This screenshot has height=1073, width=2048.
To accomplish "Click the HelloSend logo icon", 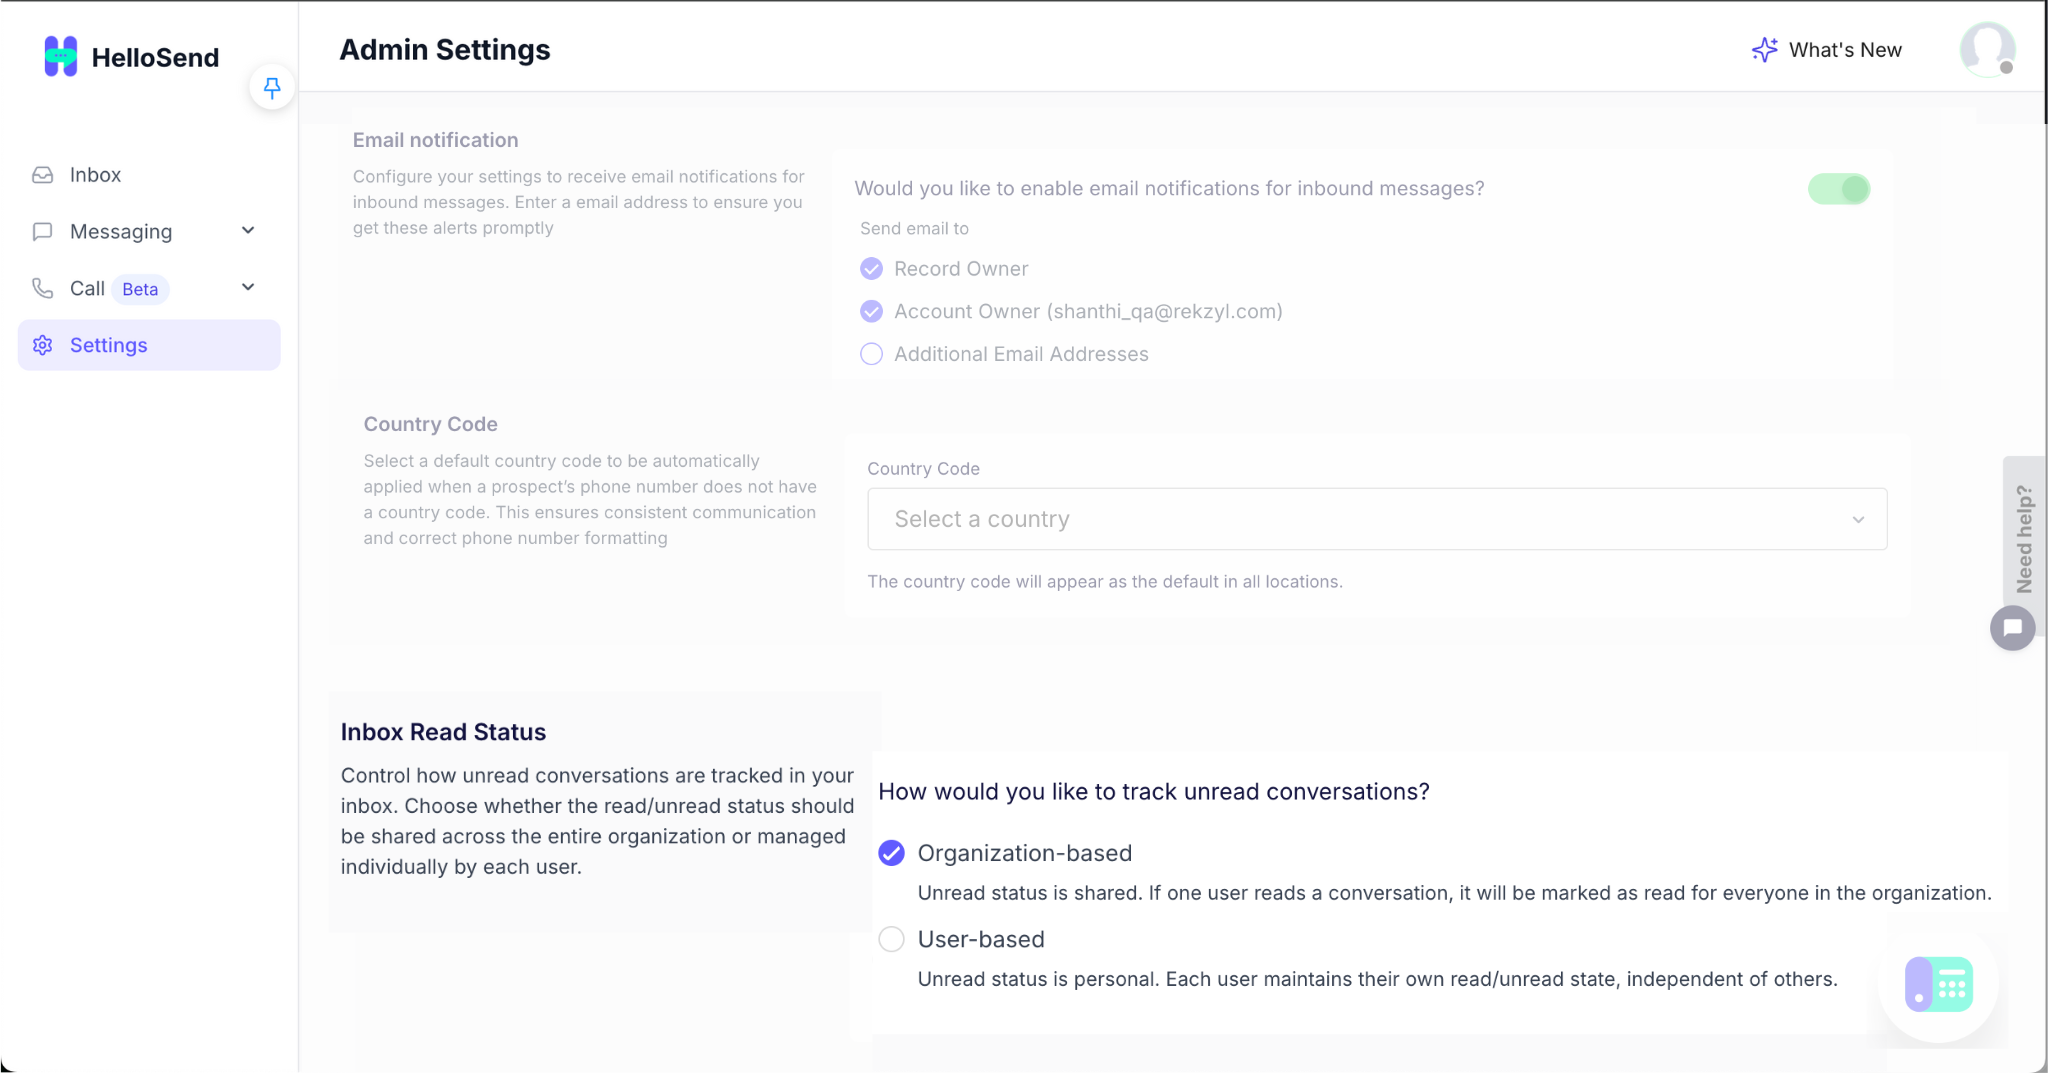I will coord(60,57).
